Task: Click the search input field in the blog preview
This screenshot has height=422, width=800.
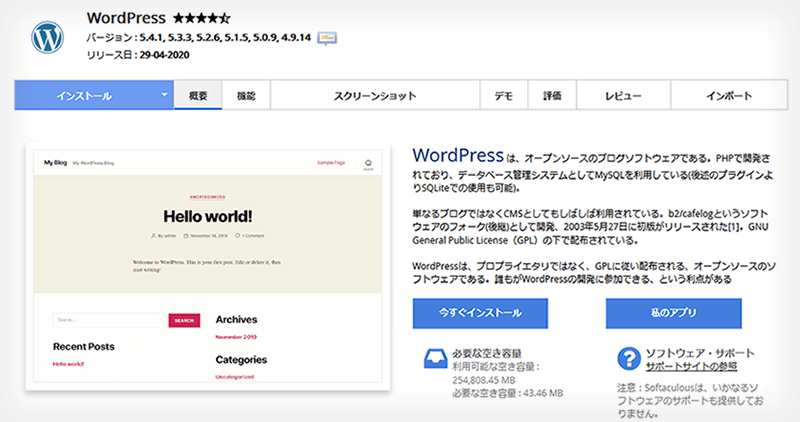Action: (110, 320)
